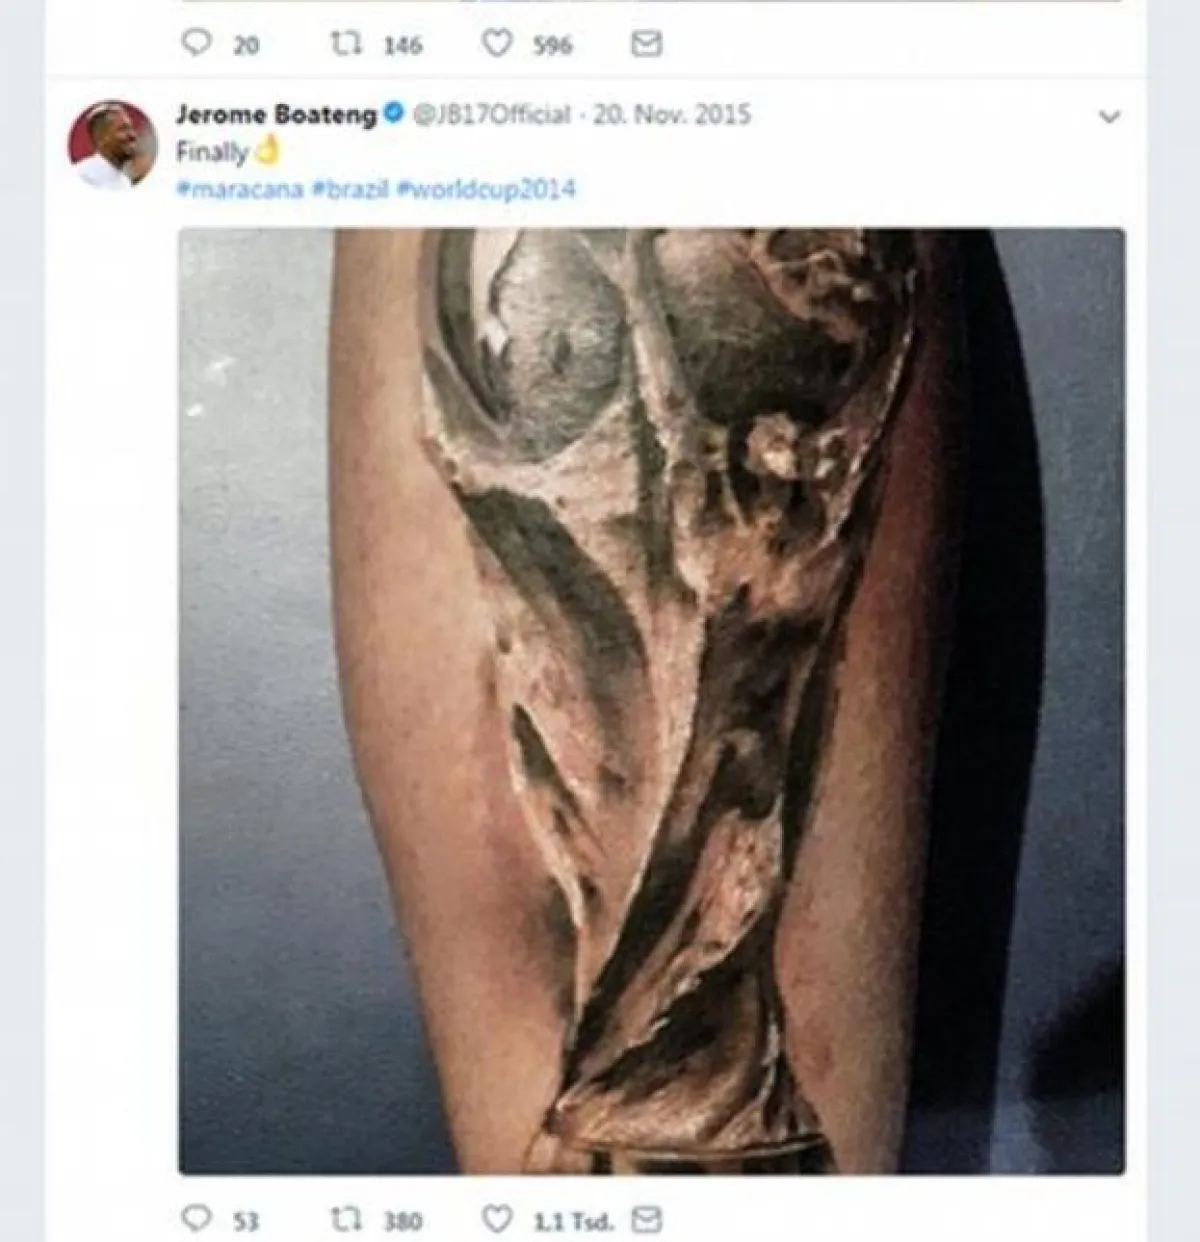Like the Boateng tweet with 1,1 Tsd. likes

click(x=497, y=1218)
